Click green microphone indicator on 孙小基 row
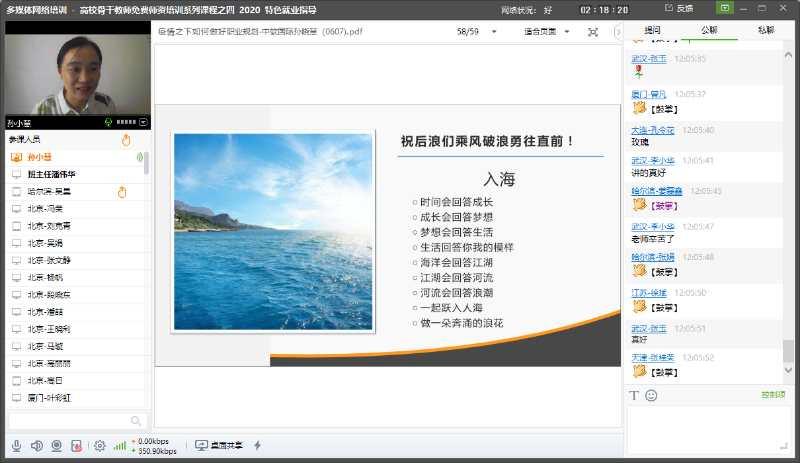 (x=140, y=157)
